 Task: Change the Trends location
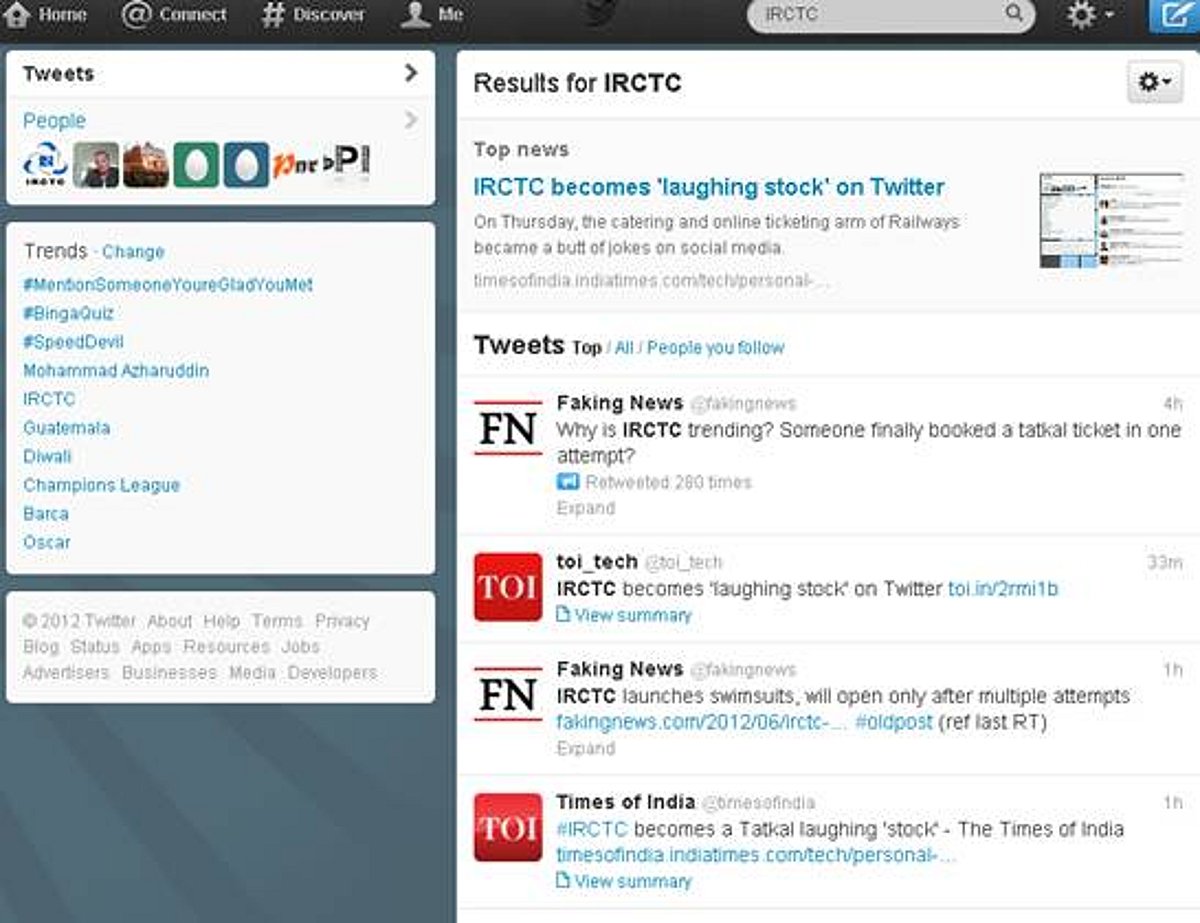point(133,252)
